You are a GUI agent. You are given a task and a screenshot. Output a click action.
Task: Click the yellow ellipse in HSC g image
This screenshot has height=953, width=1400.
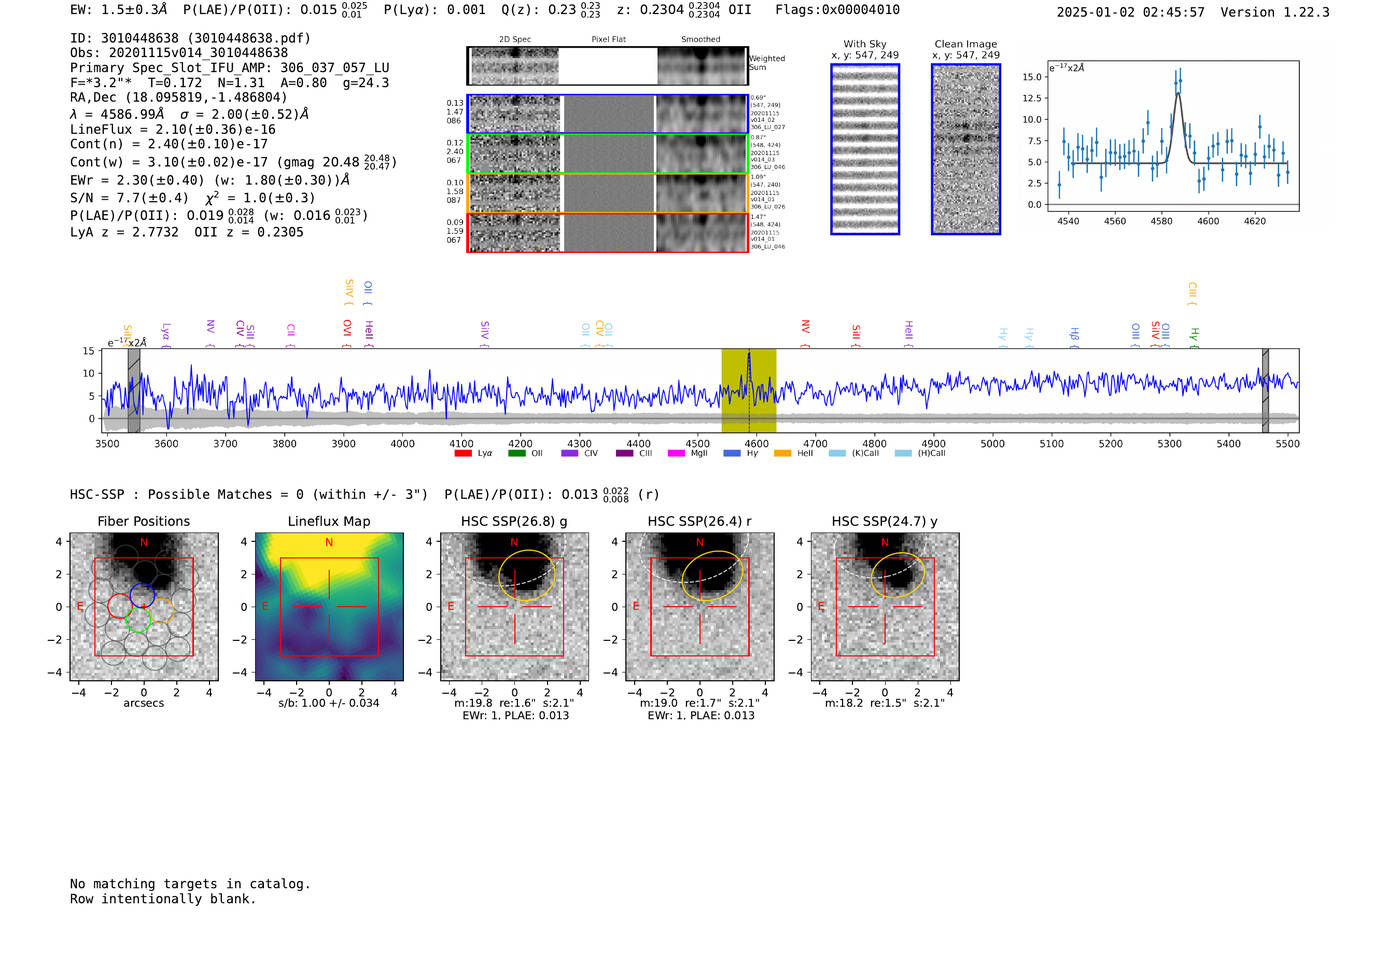pos(527,575)
